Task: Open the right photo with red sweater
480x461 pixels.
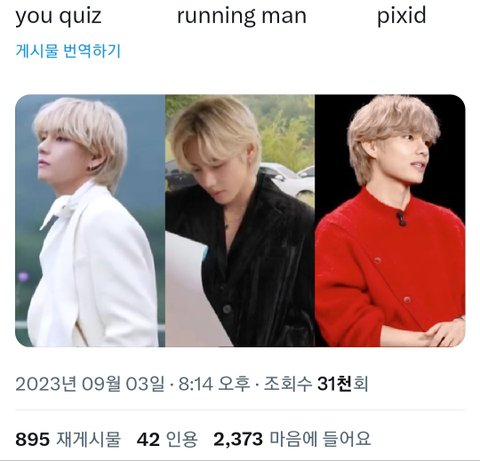Action: (x=390, y=221)
